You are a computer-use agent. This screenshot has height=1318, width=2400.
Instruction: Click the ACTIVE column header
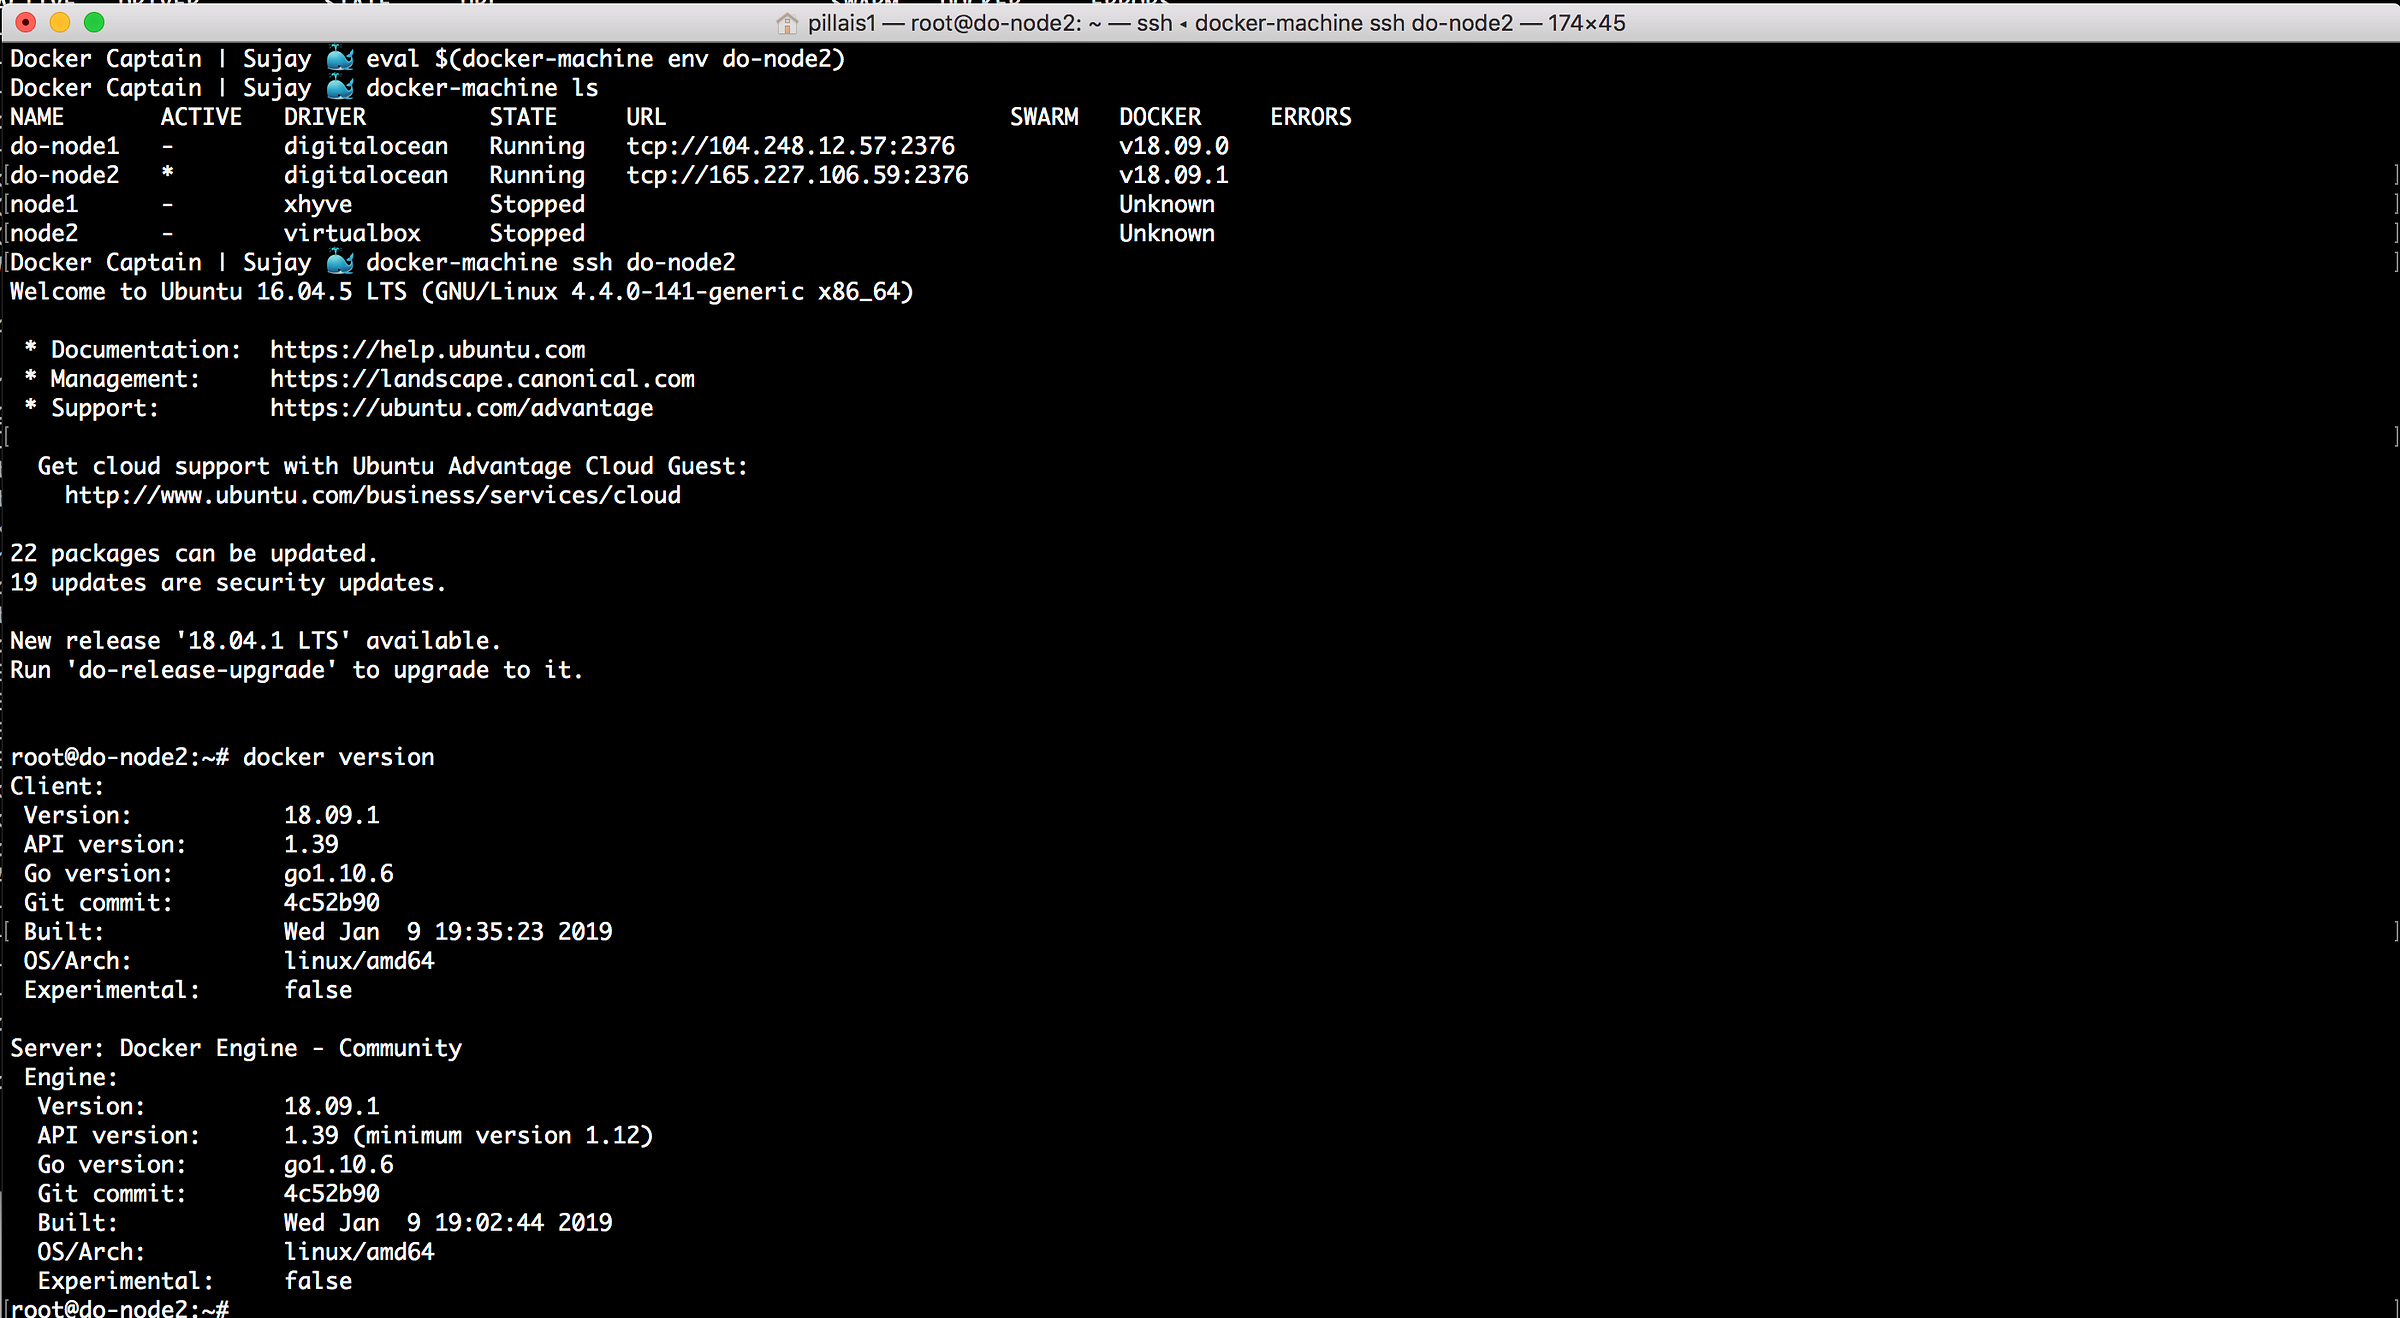(201, 117)
